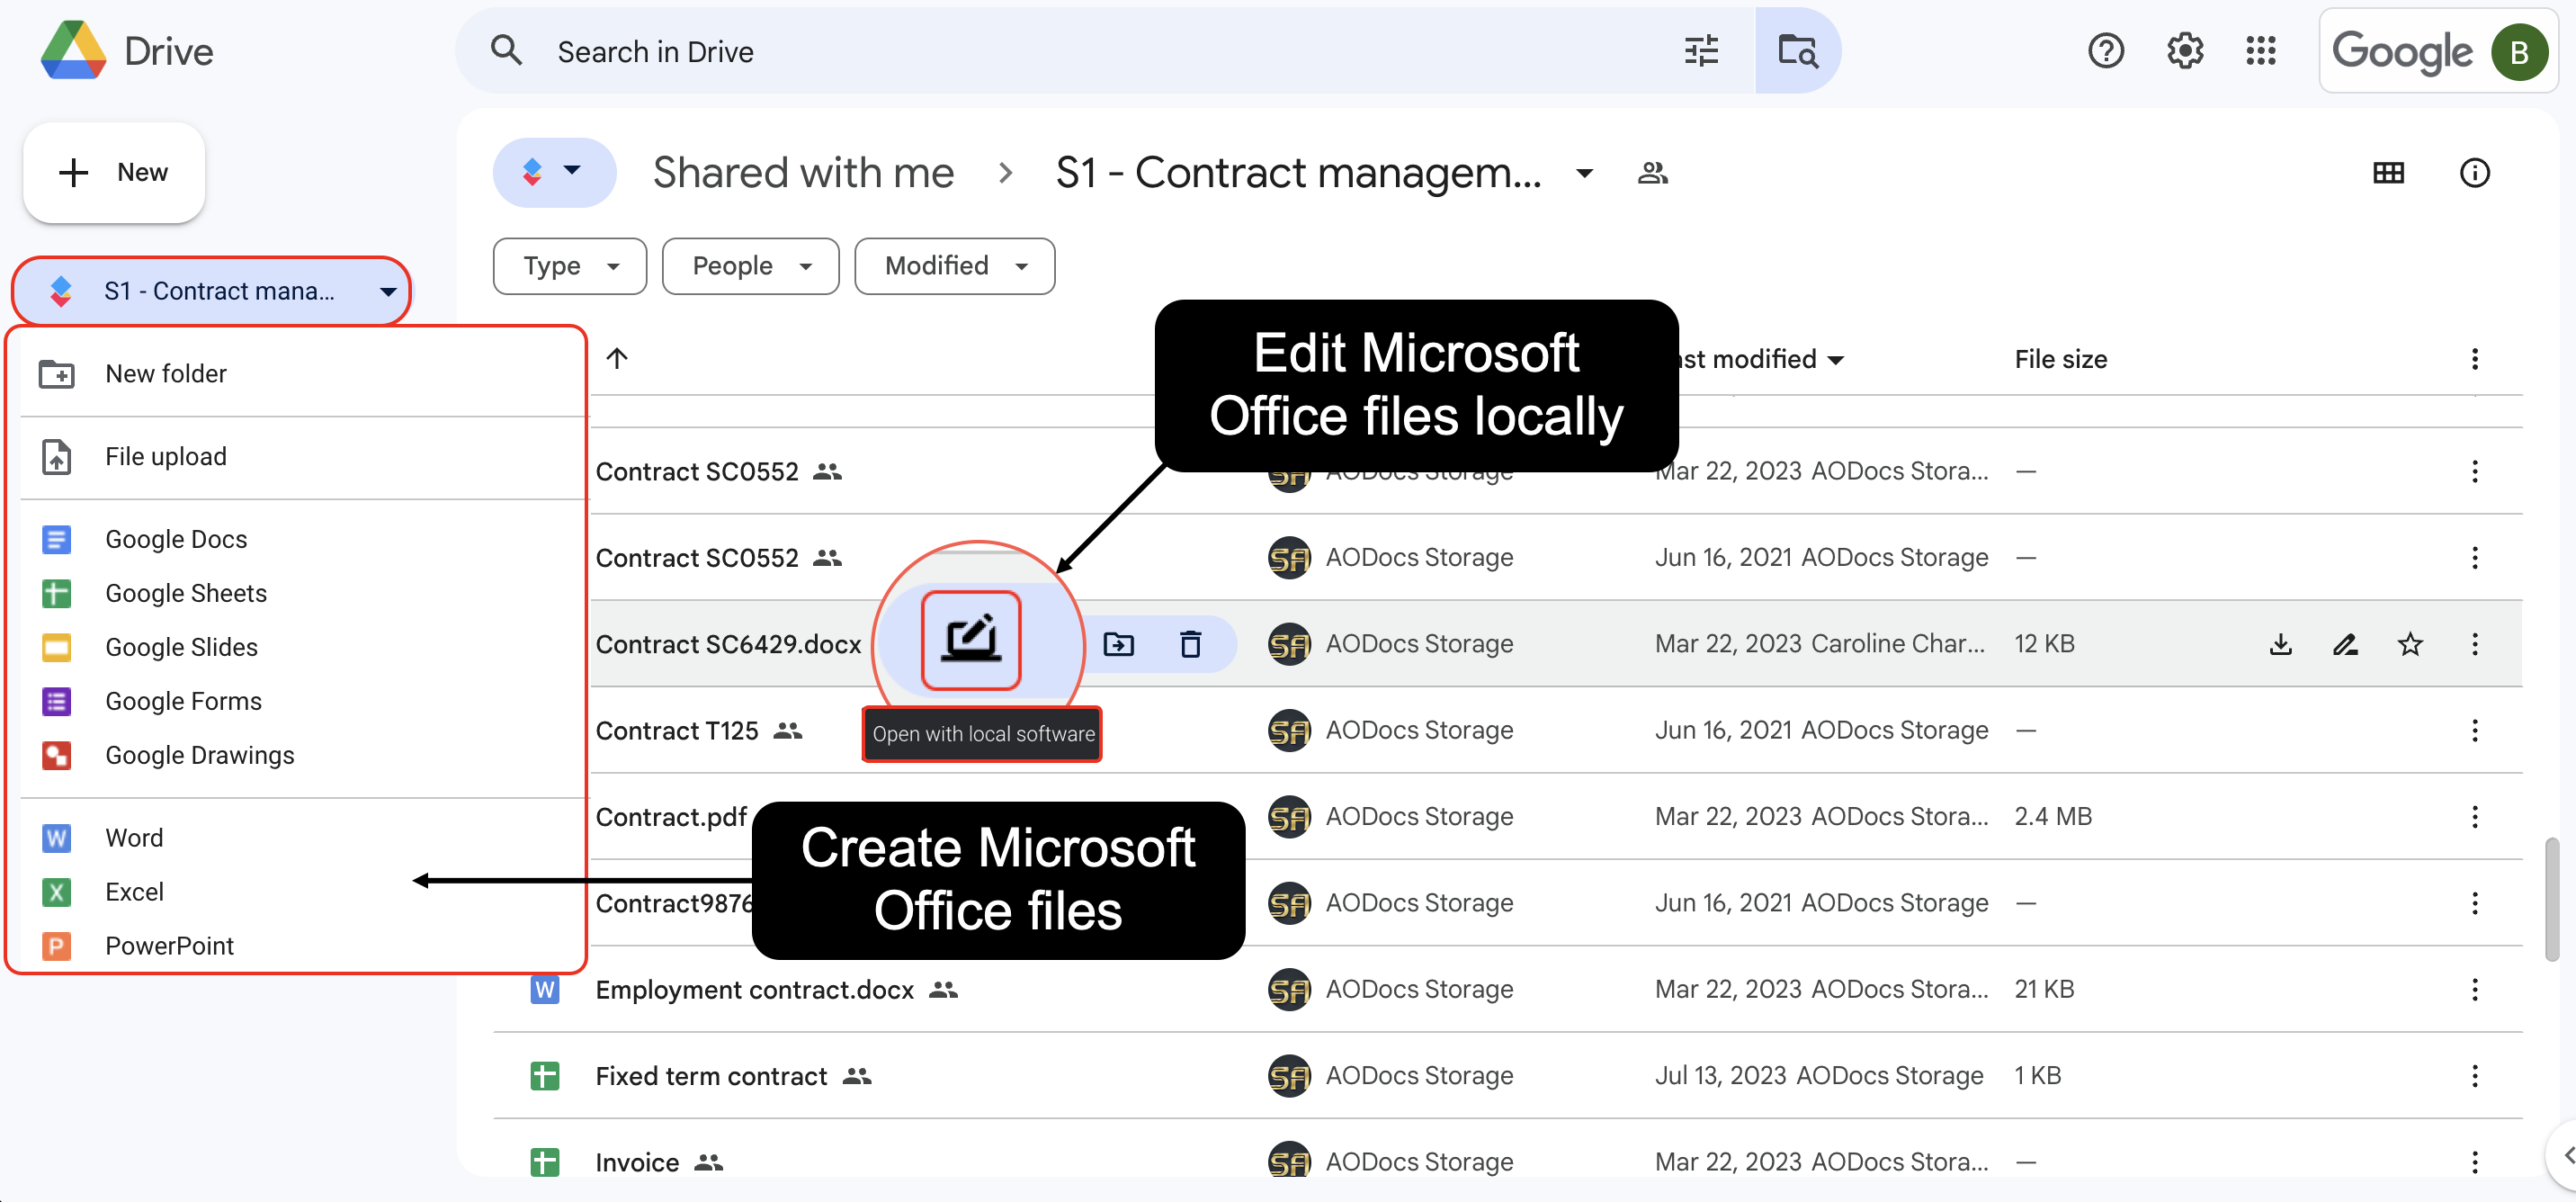Open more actions for Contract.pdf
This screenshot has height=1202, width=2576.
2475,817
